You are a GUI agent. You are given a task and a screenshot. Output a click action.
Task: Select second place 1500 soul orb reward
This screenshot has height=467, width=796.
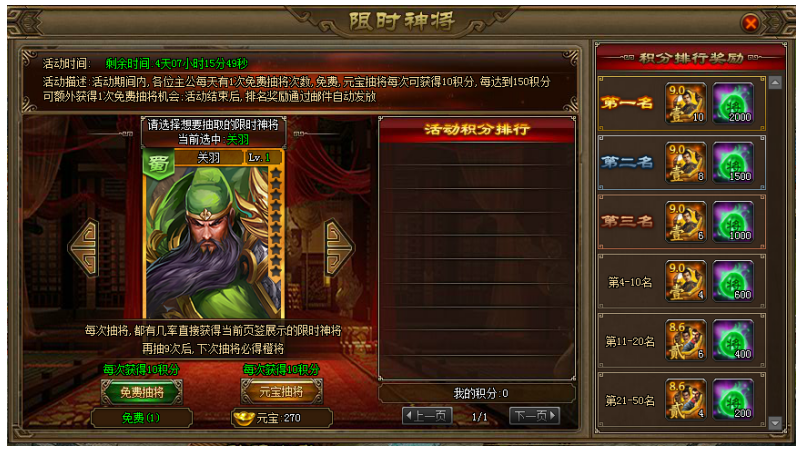click(x=733, y=162)
